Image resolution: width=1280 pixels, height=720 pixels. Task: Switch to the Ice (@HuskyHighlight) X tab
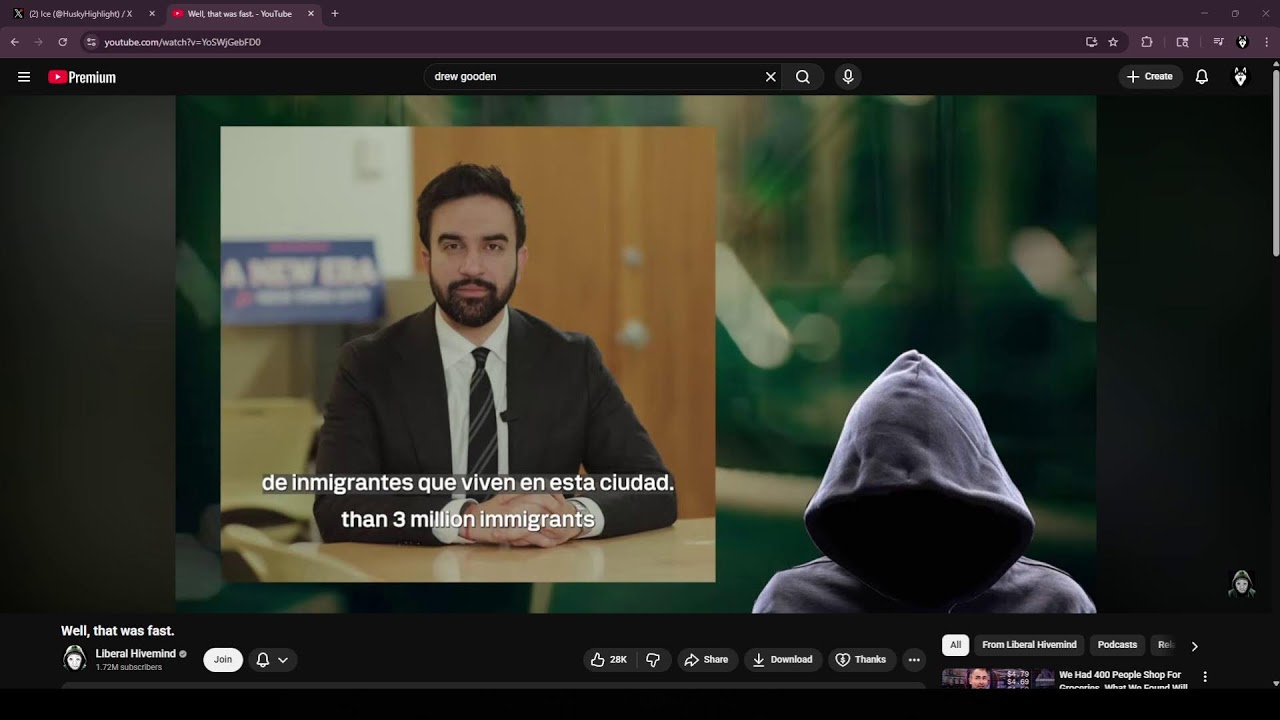(x=80, y=14)
